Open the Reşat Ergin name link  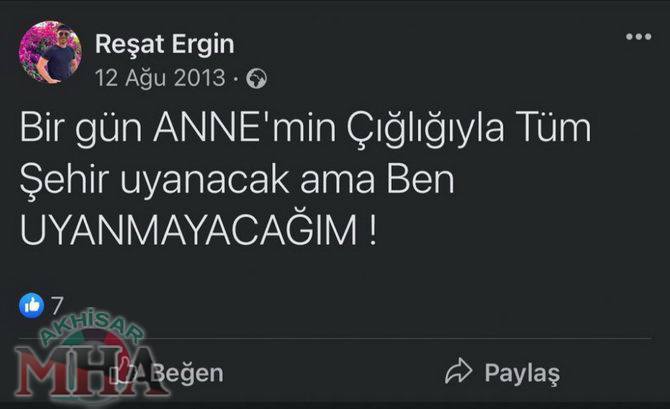click(x=165, y=44)
